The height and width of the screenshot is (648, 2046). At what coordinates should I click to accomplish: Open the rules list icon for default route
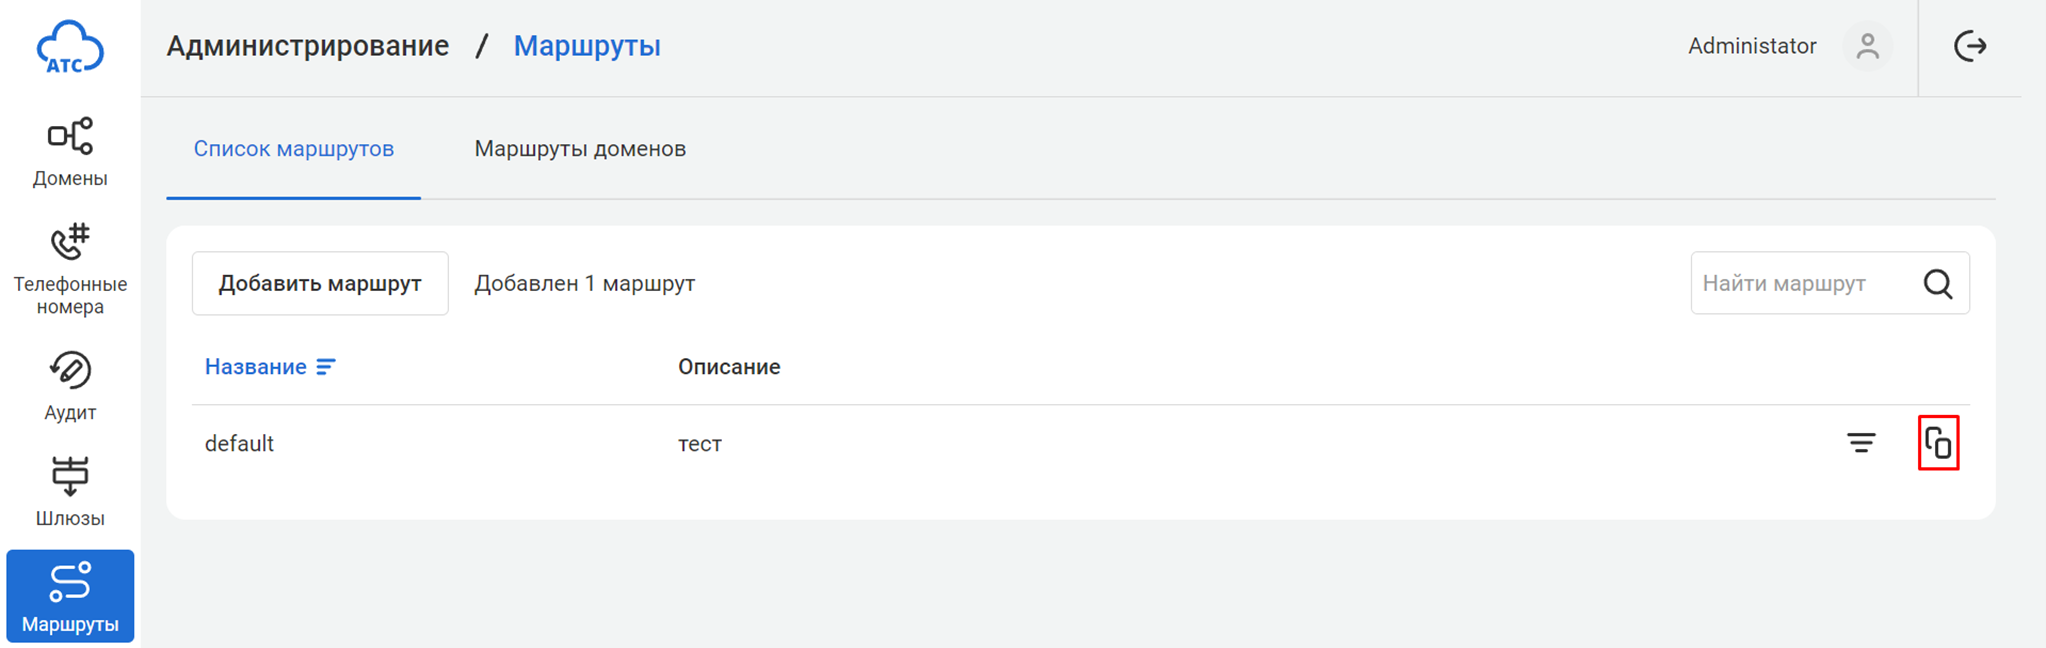(x=1860, y=443)
